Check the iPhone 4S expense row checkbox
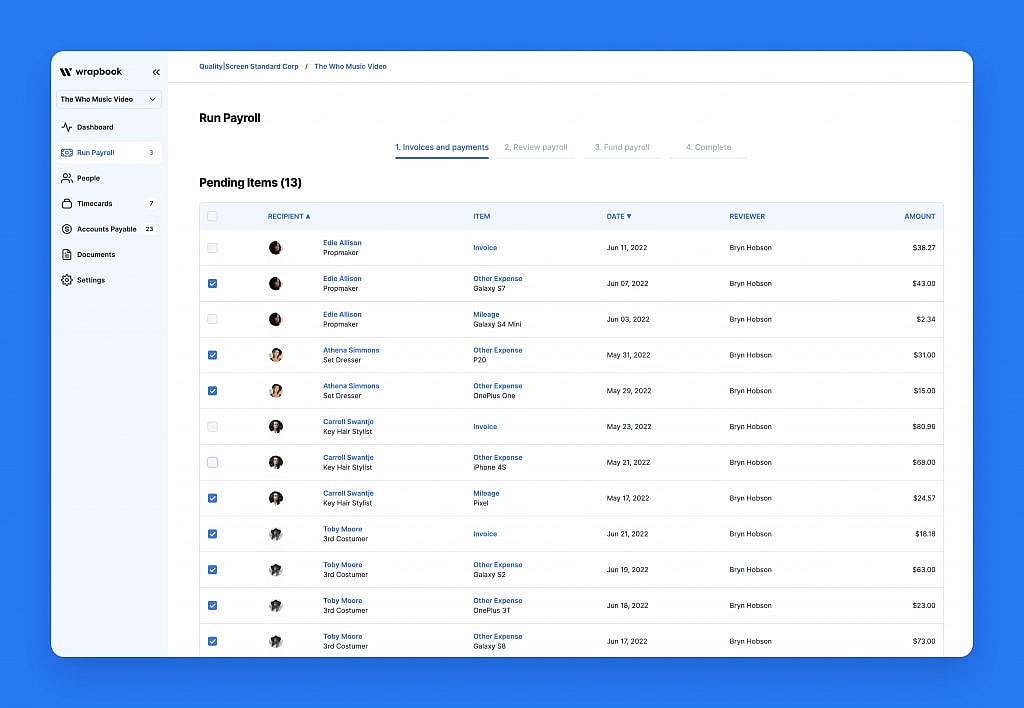The image size is (1024, 708). click(212, 462)
